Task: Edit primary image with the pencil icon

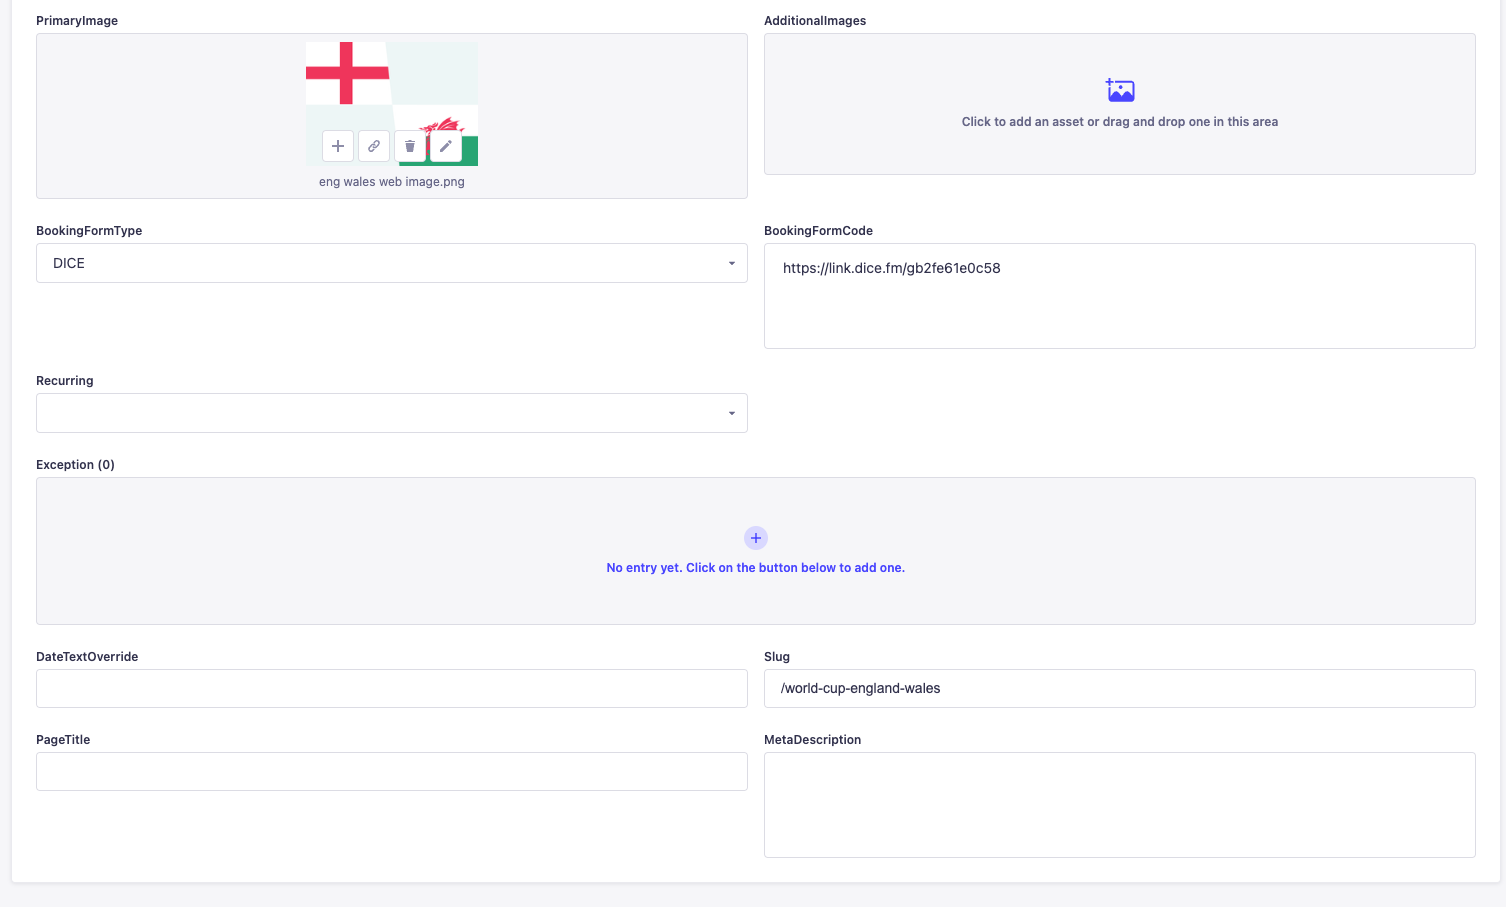Action: (446, 146)
